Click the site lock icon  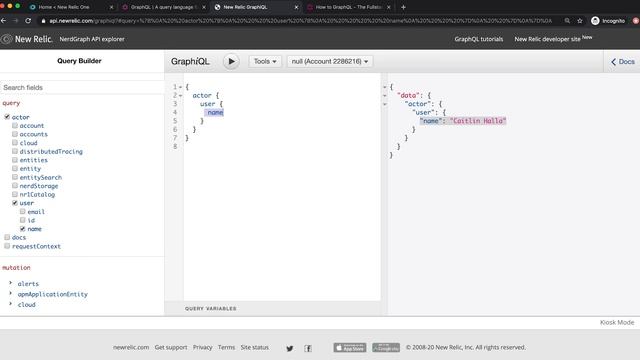(43, 21)
